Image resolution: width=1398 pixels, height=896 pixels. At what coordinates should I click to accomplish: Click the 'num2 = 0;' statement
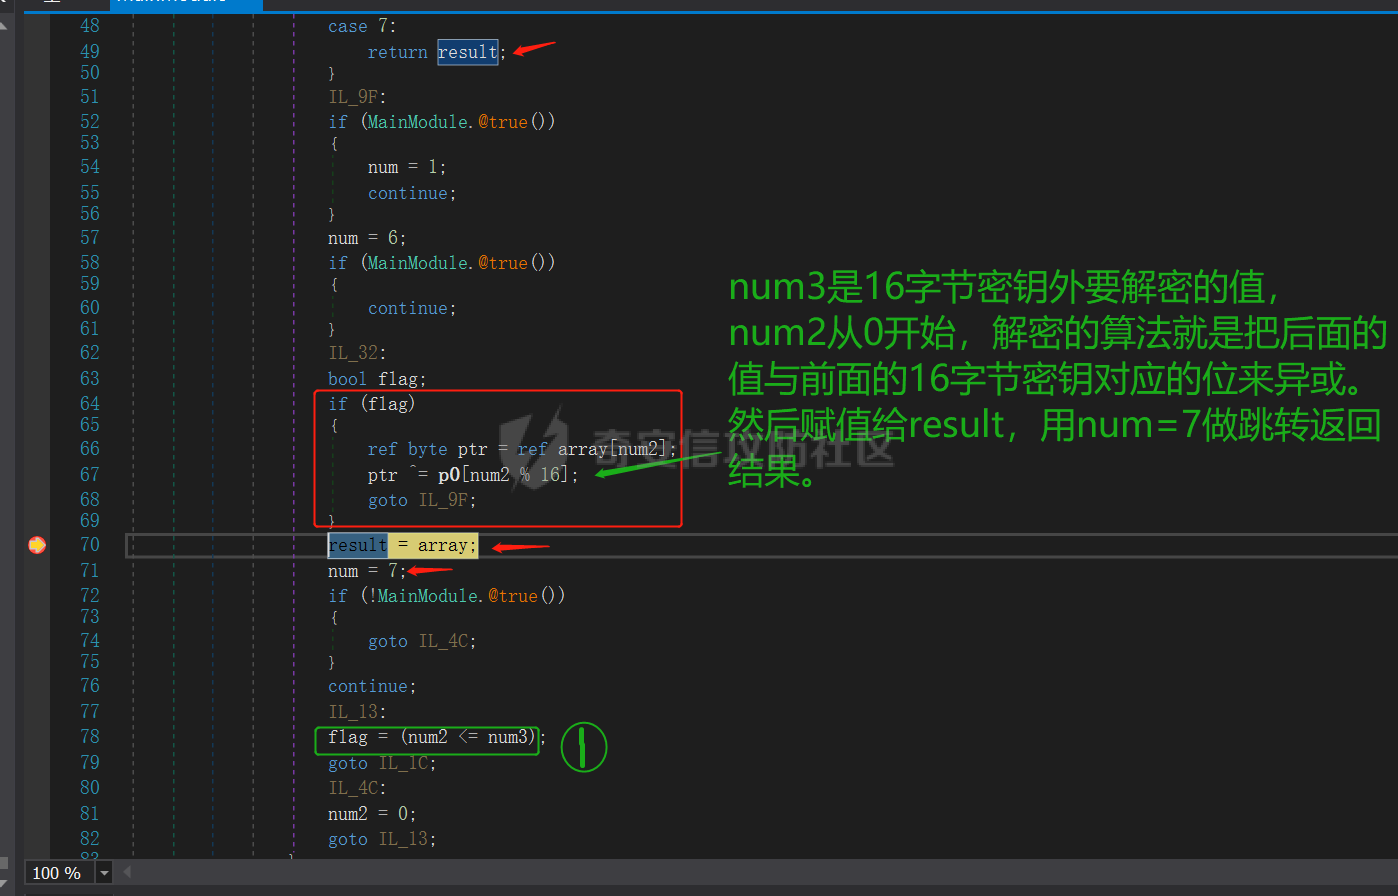coord(372,814)
